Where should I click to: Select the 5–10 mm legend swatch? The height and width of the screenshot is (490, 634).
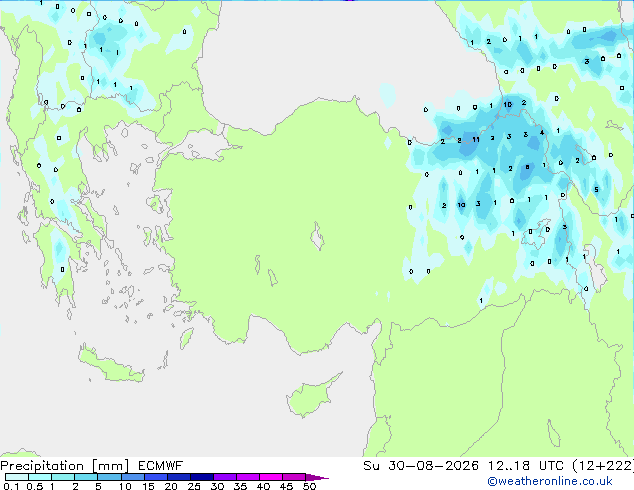[x=109, y=477]
